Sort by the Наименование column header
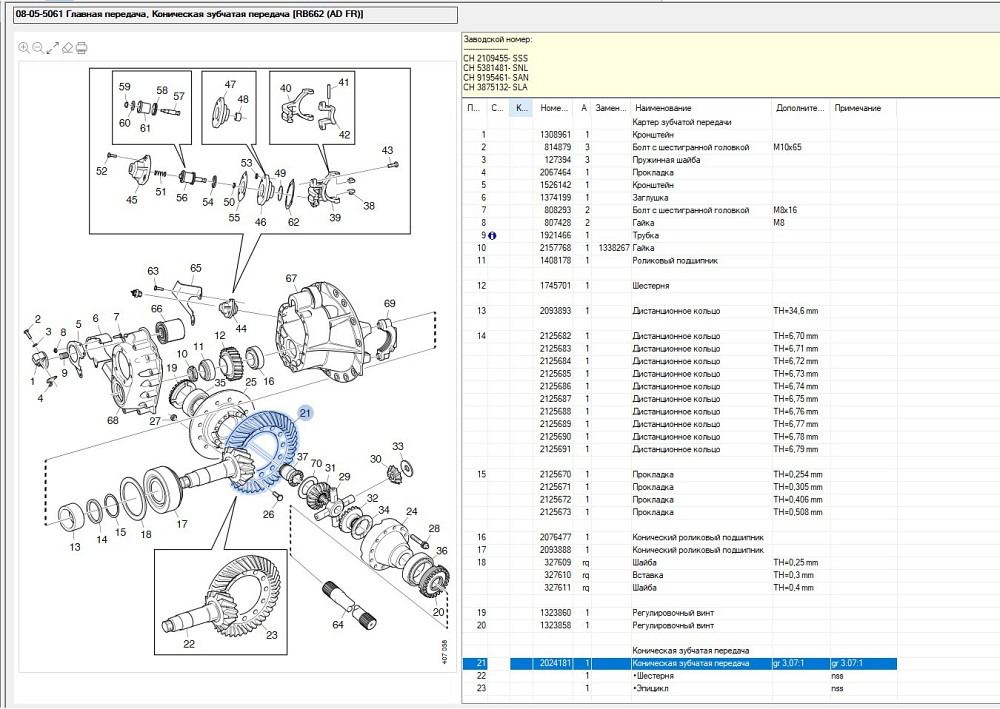 tap(663, 108)
